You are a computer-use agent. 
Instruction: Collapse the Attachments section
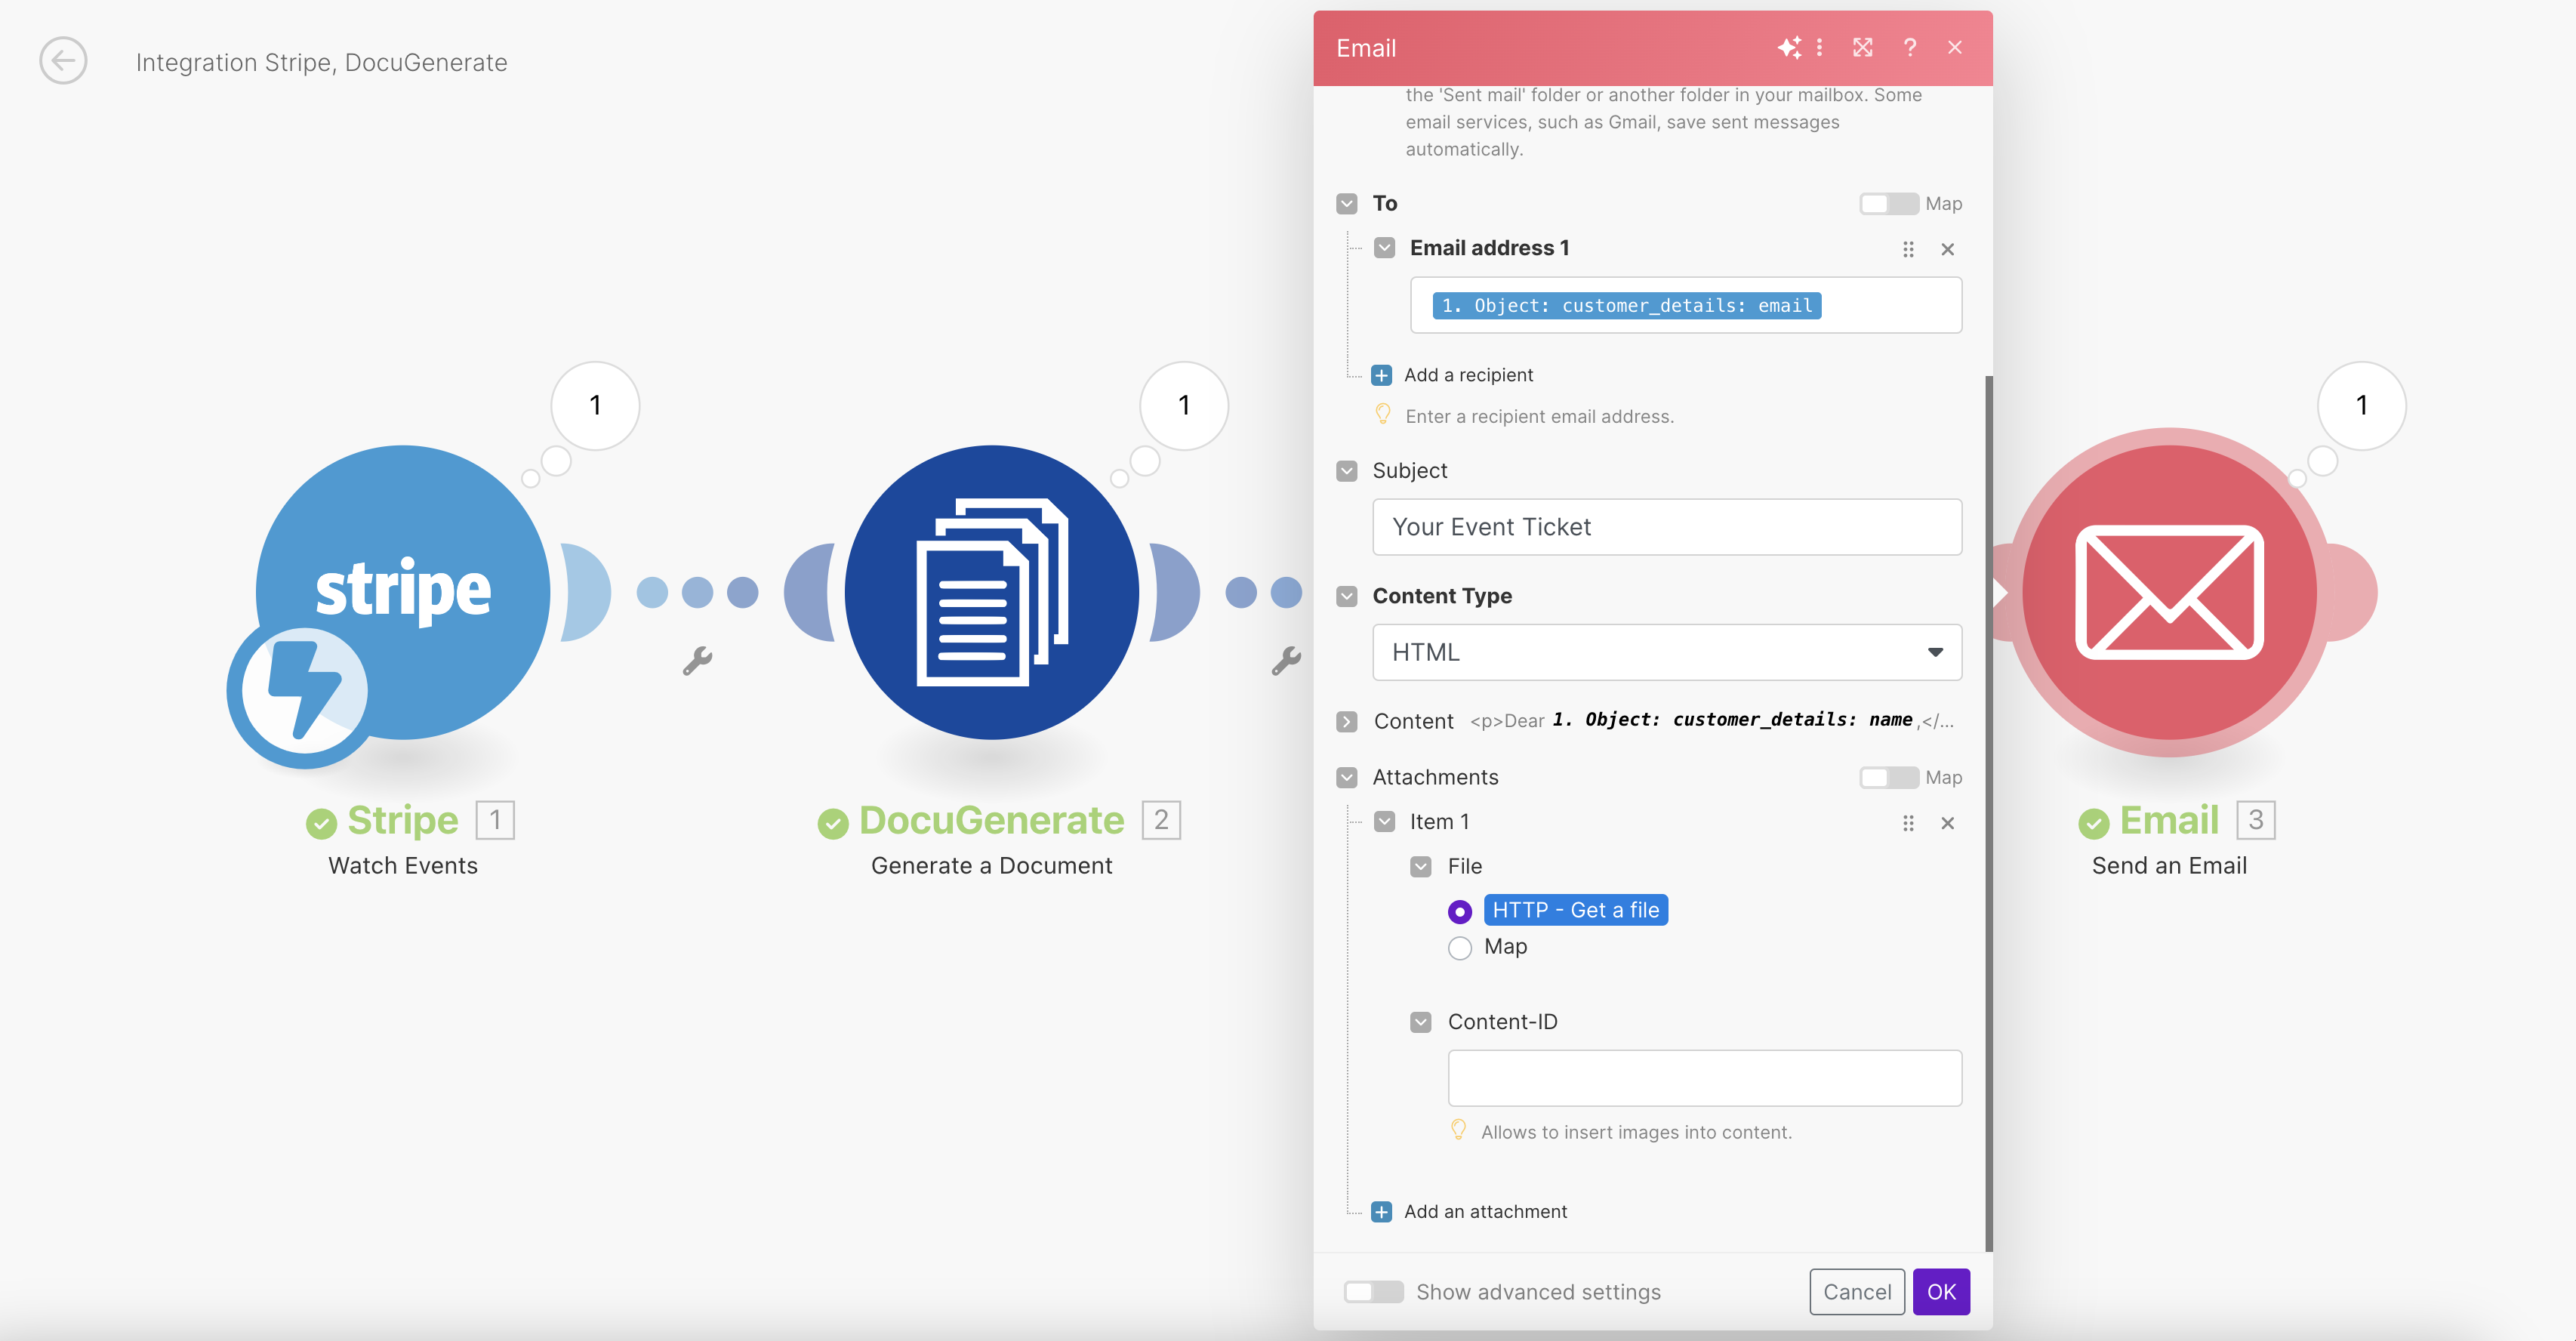pyautogui.click(x=1347, y=778)
